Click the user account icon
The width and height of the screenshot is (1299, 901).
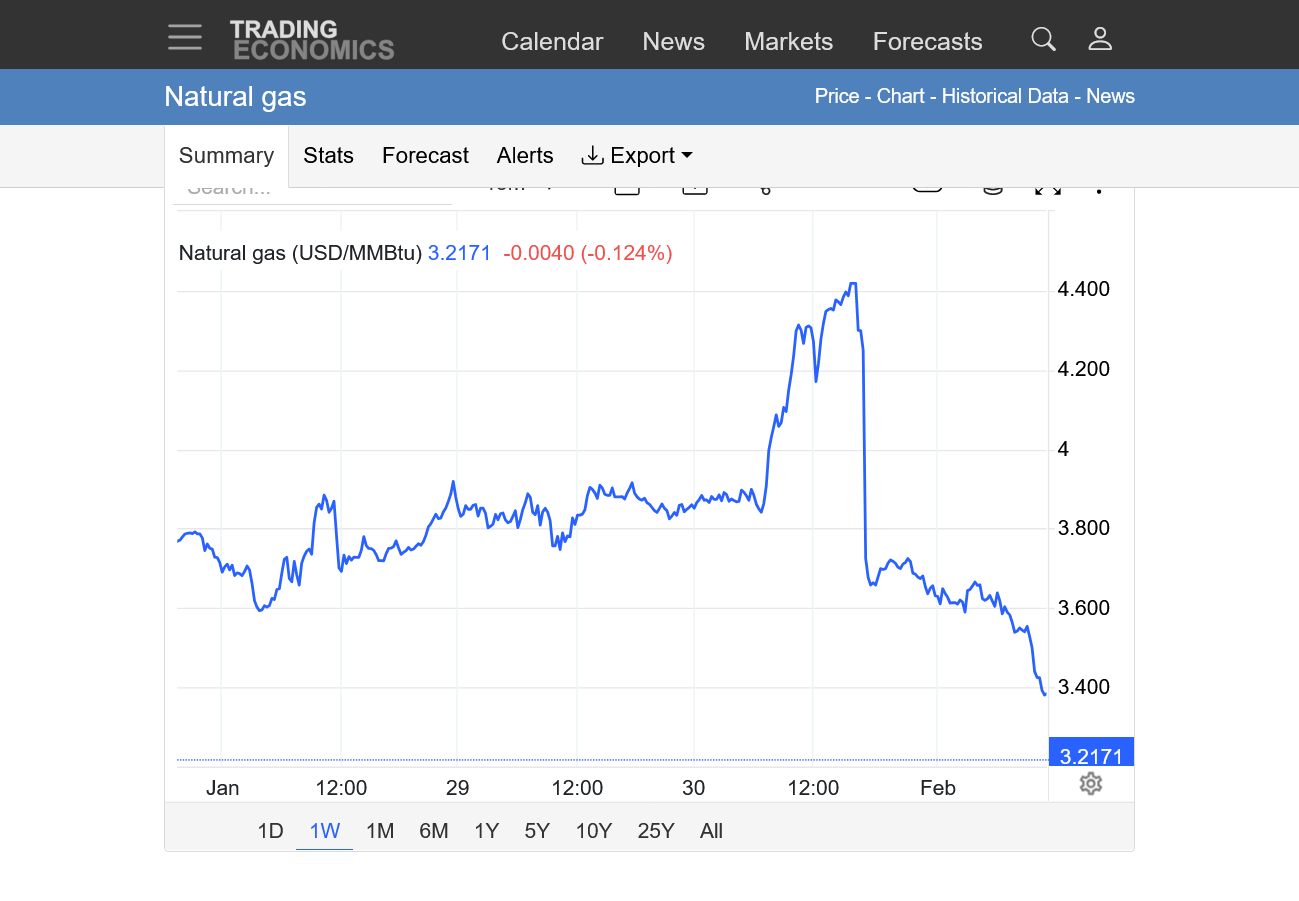pos(1100,40)
